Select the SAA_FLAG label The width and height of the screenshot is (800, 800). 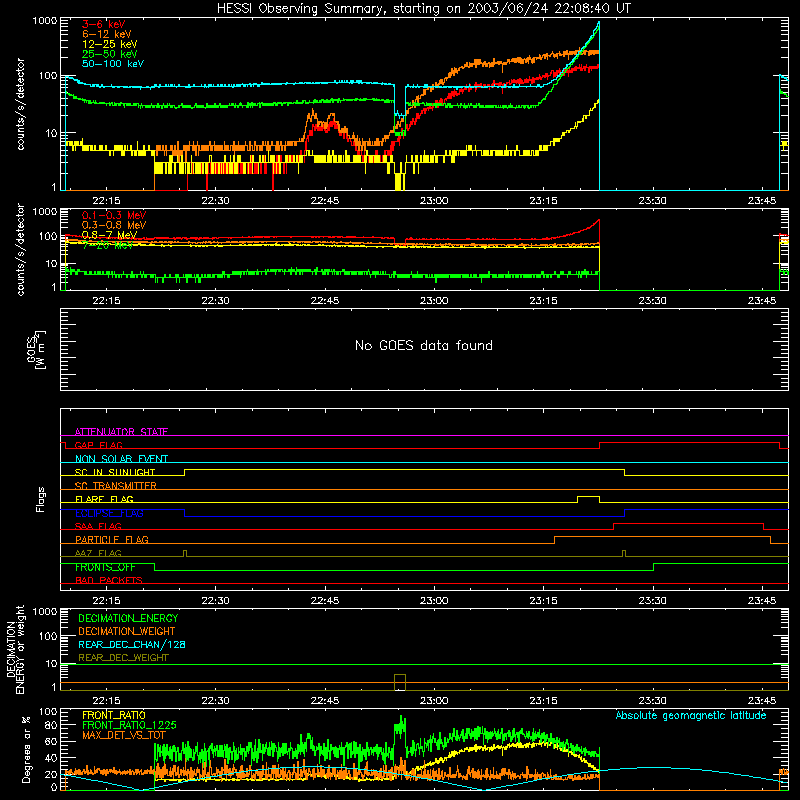tap(98, 526)
